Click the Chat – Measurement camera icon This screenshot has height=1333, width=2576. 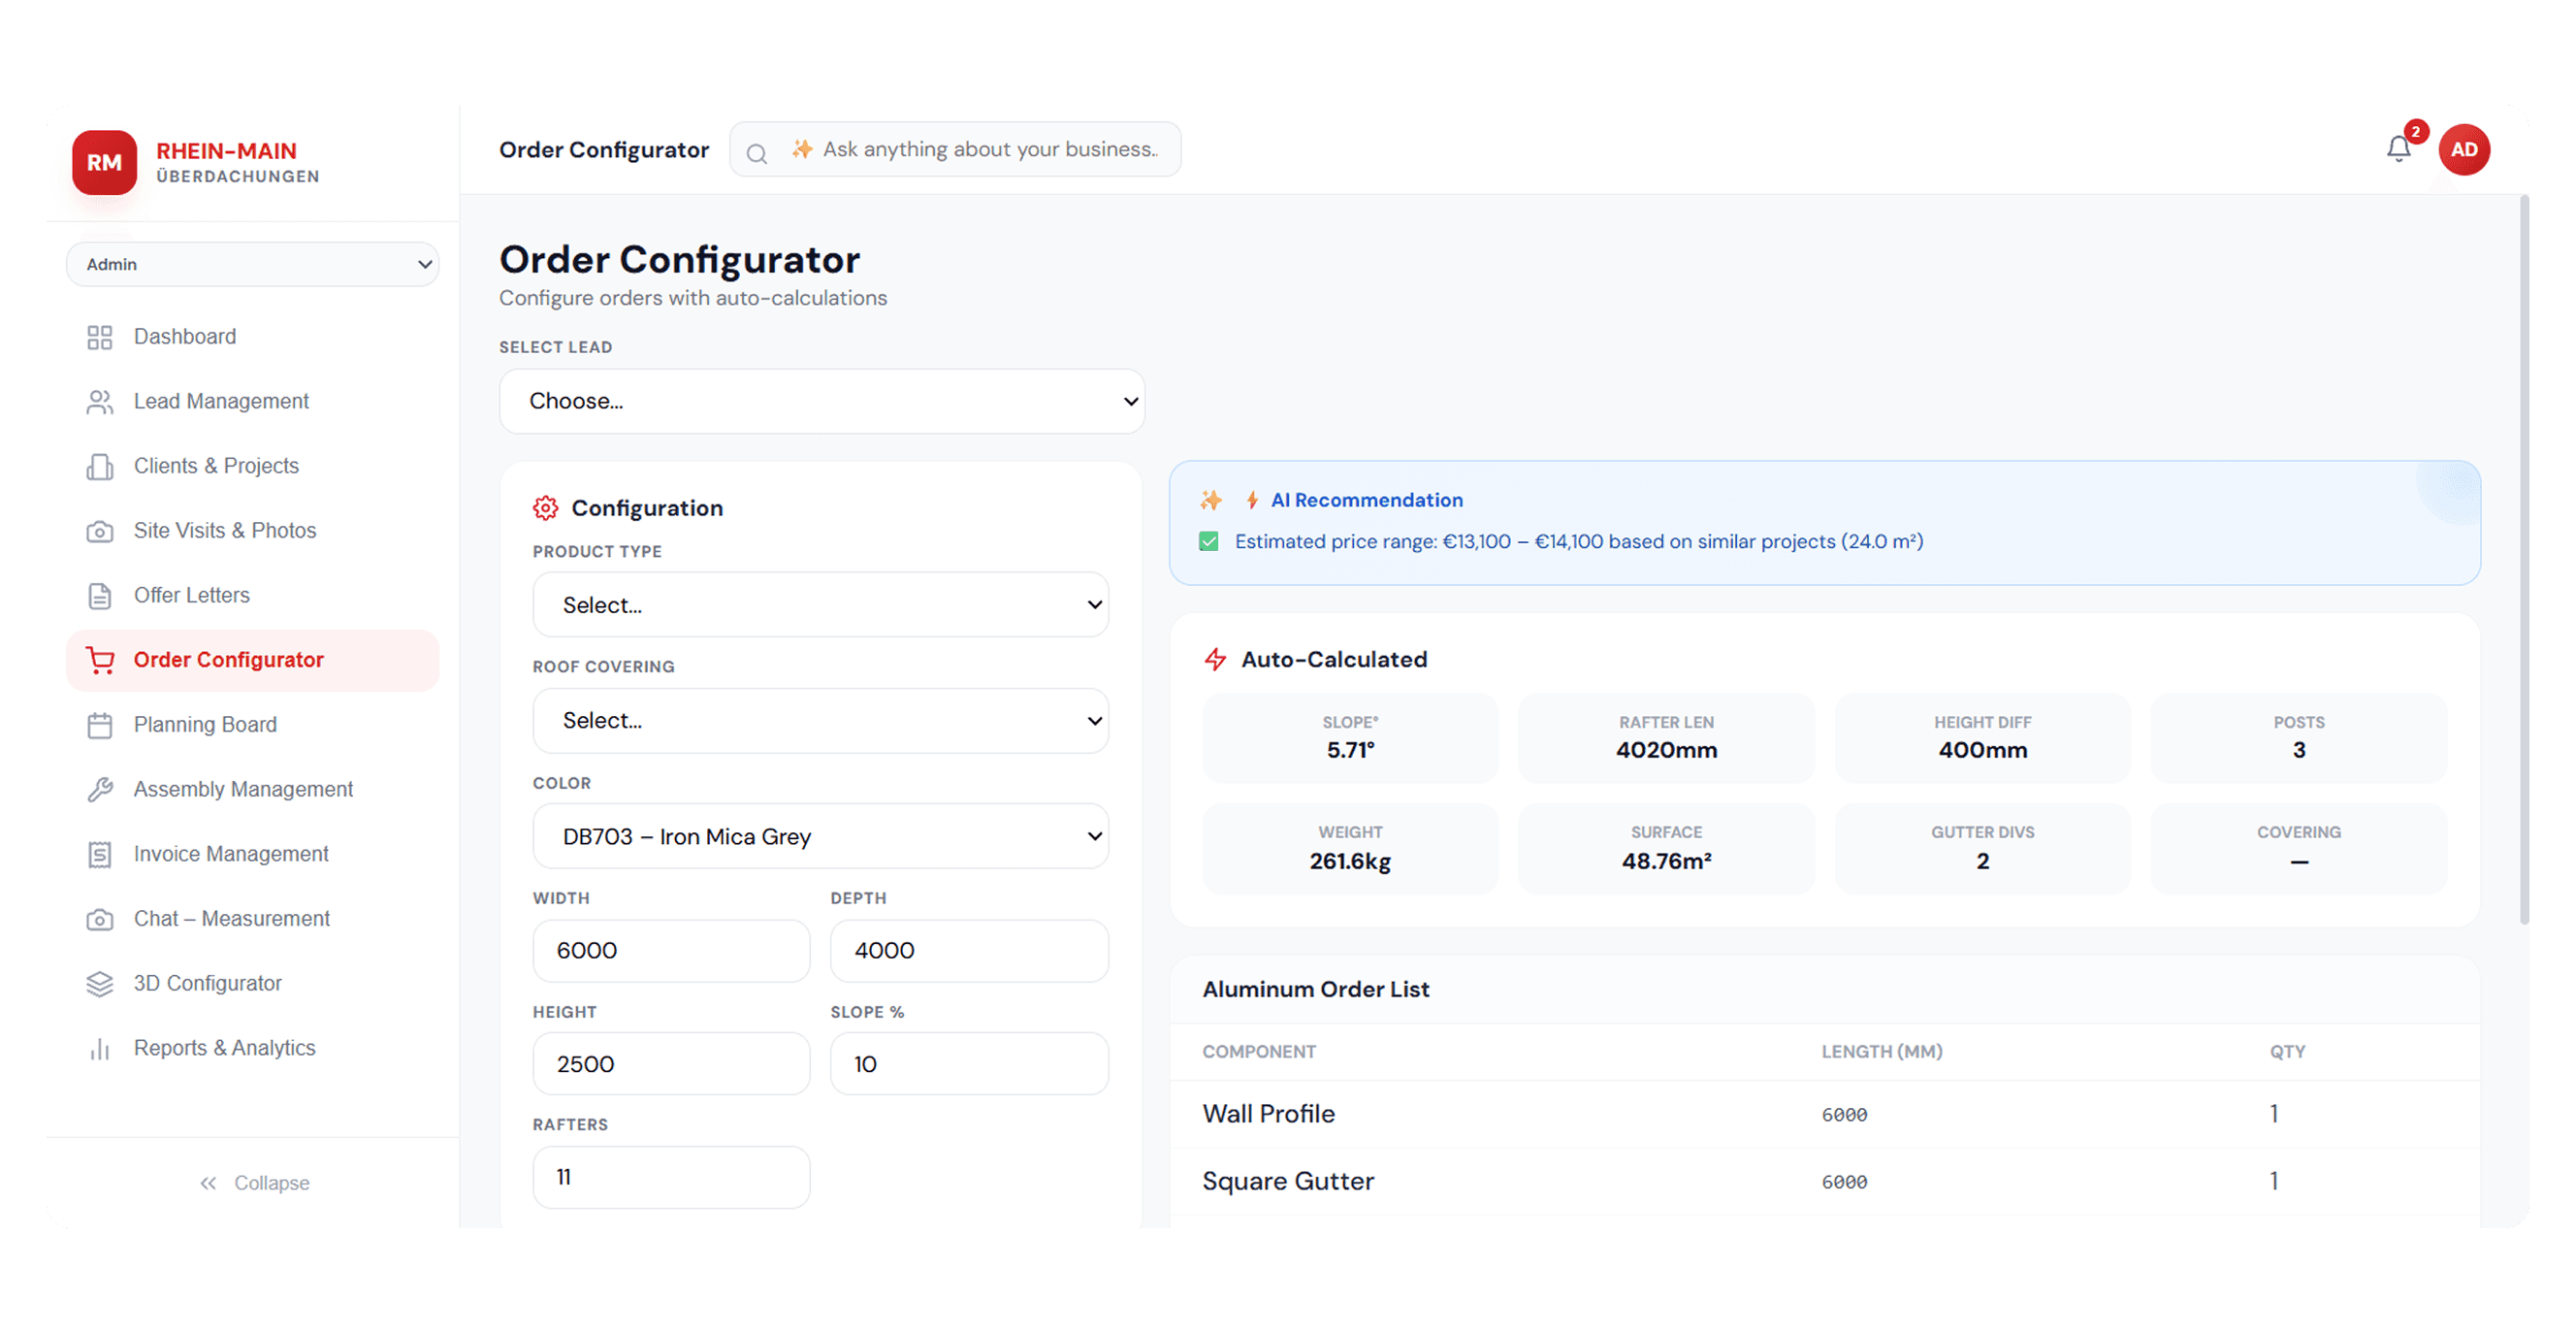click(99, 919)
